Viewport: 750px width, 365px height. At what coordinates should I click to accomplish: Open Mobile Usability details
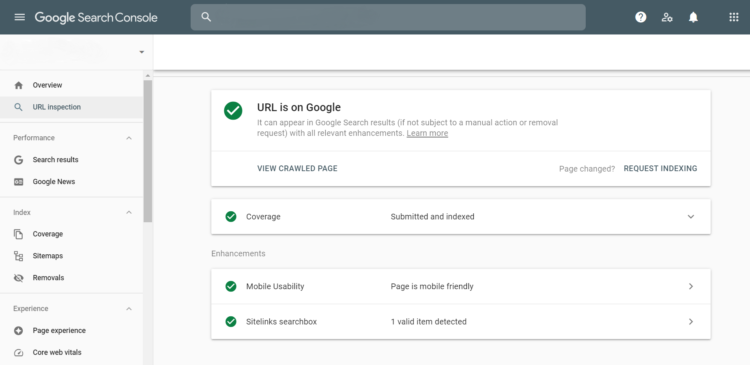click(461, 286)
